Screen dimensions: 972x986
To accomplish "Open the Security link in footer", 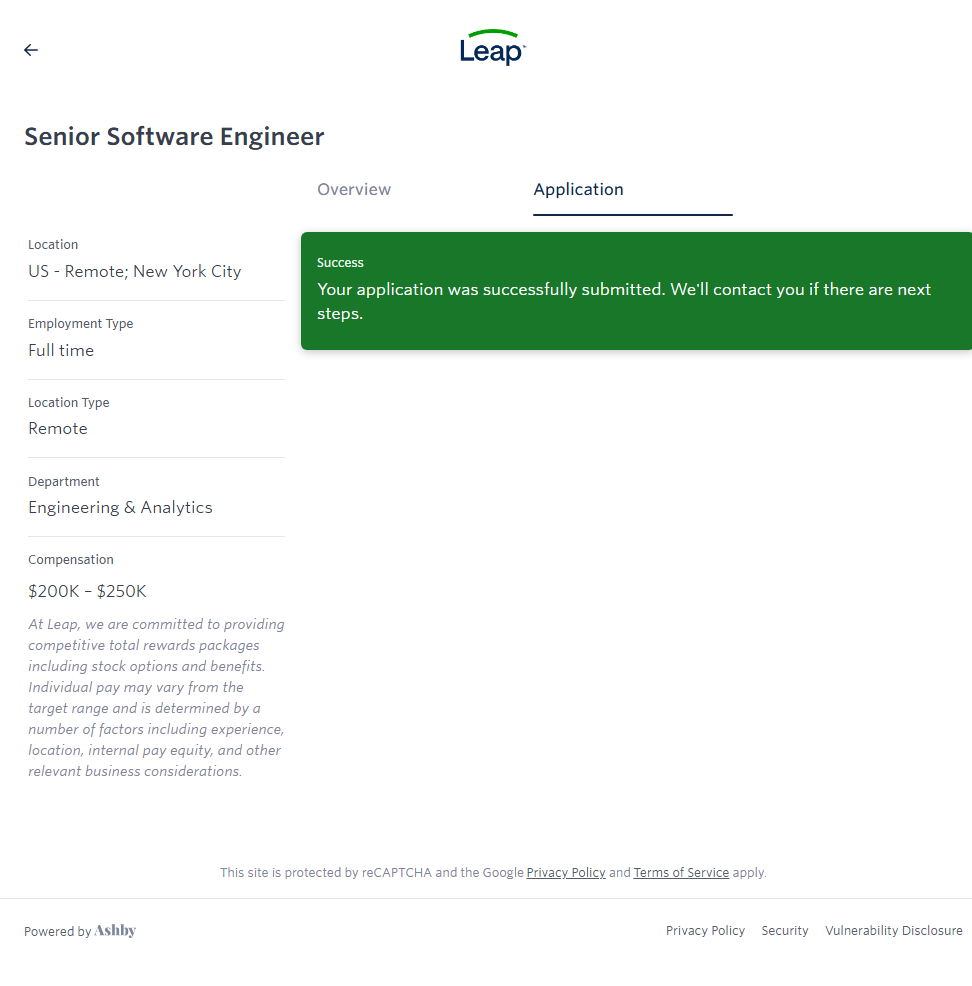I will click(784, 931).
